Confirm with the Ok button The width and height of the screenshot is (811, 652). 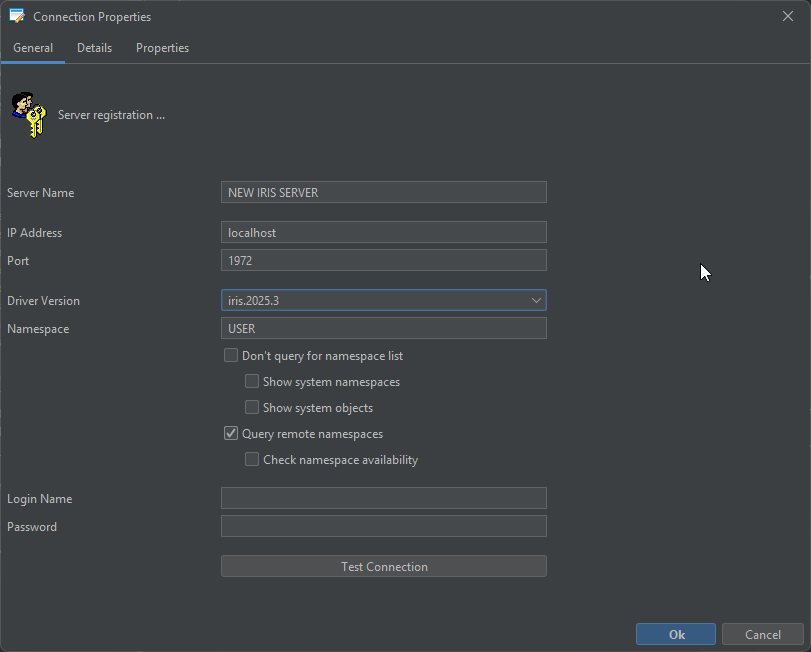coord(676,634)
